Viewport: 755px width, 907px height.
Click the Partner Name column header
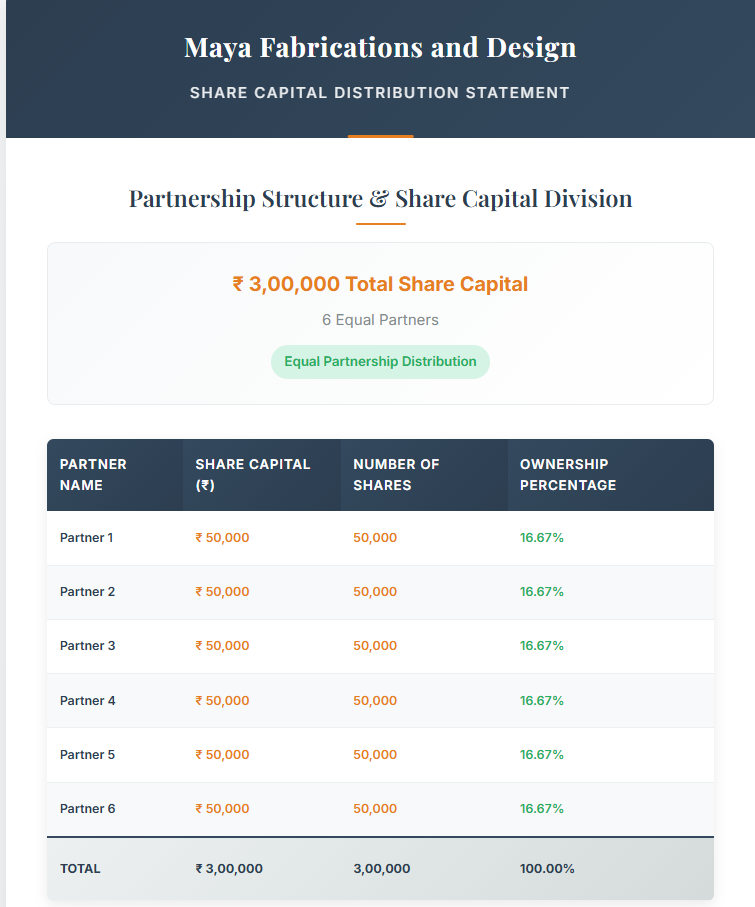(x=93, y=475)
